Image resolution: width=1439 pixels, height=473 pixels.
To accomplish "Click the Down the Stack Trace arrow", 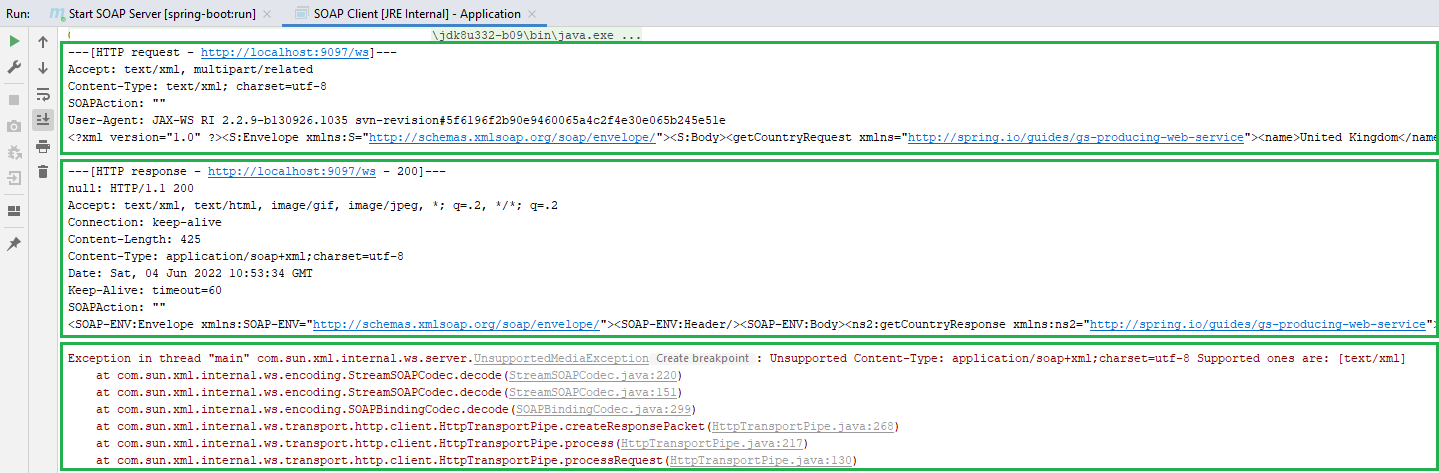I will click(x=43, y=68).
